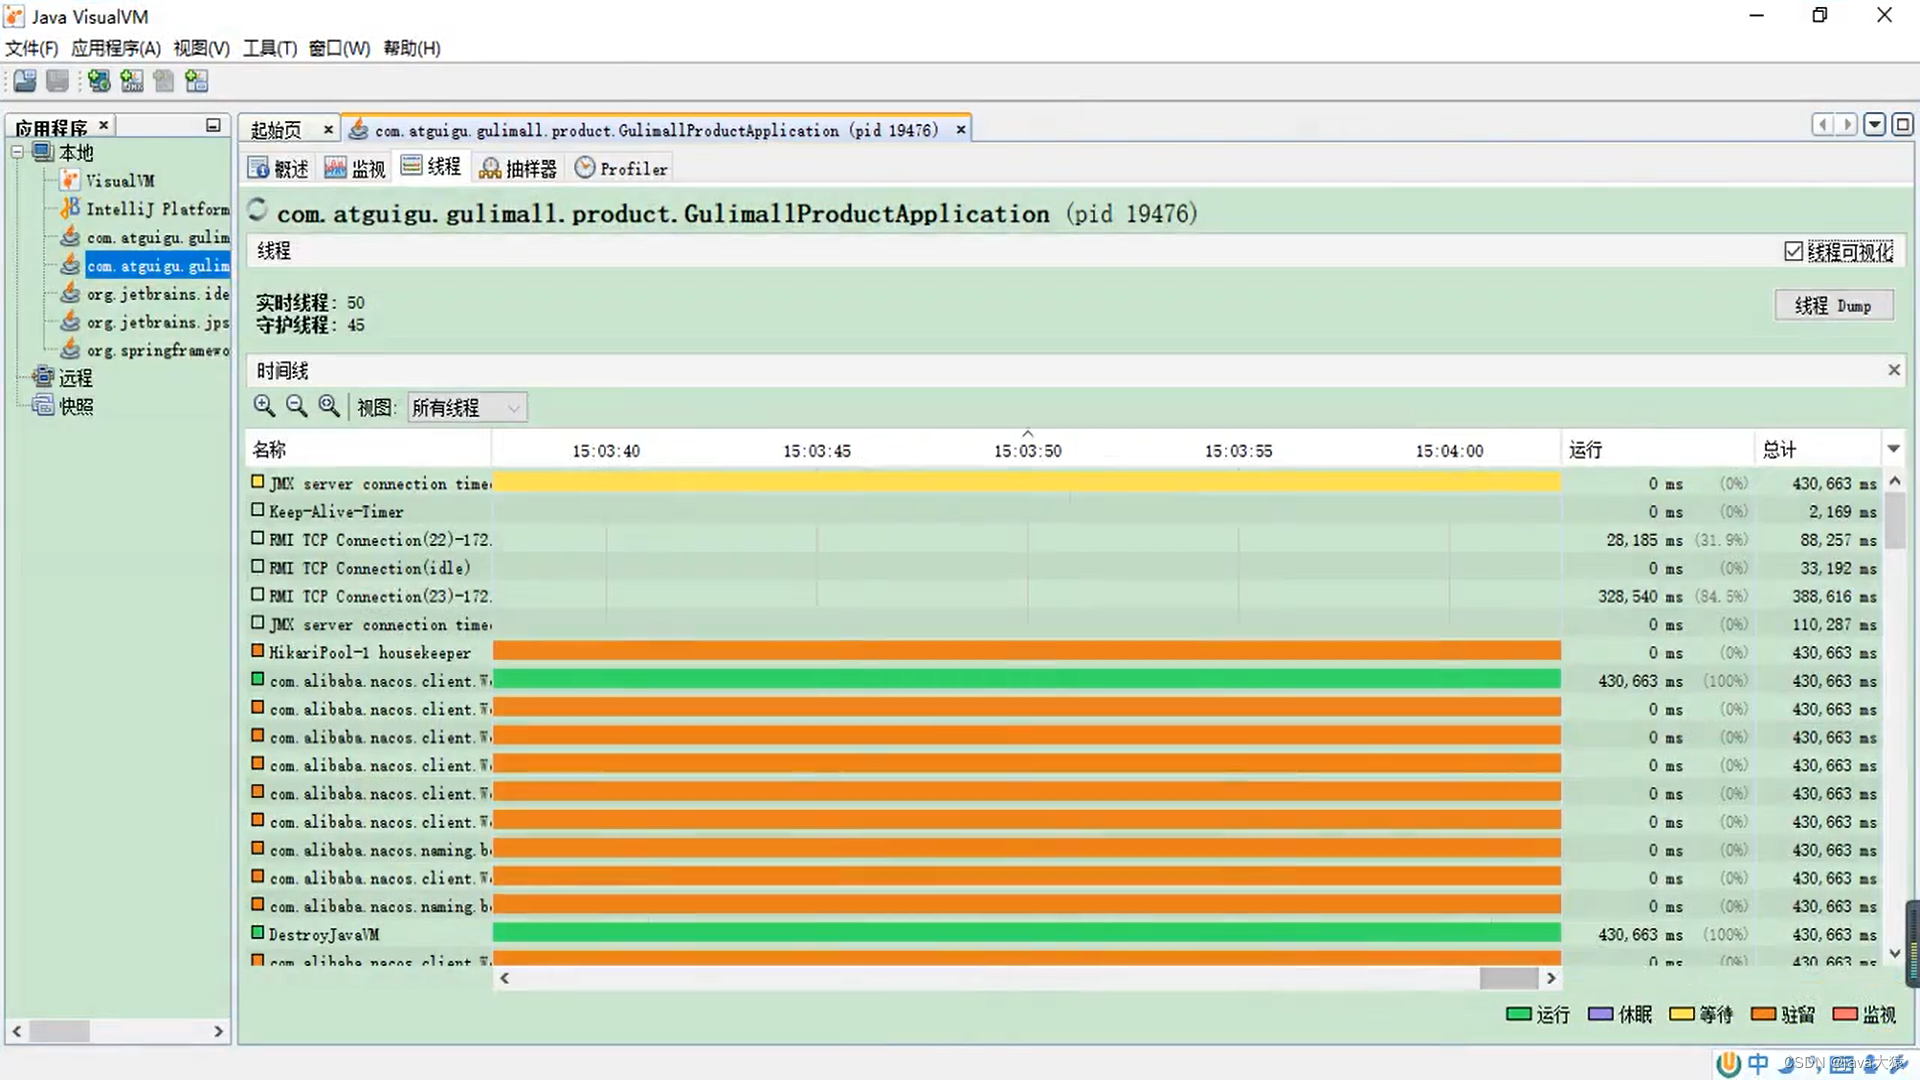Click the add JMX connection toolbar icon

tap(131, 81)
